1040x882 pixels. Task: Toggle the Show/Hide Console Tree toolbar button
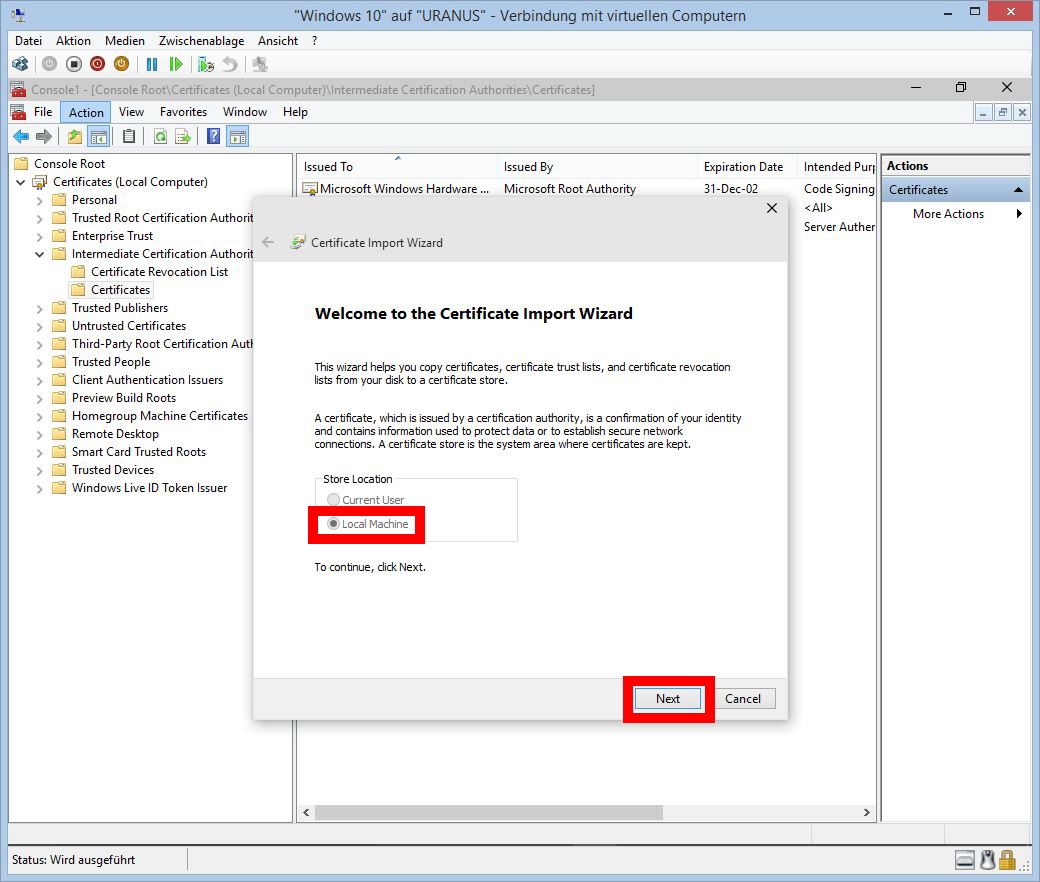click(98, 137)
